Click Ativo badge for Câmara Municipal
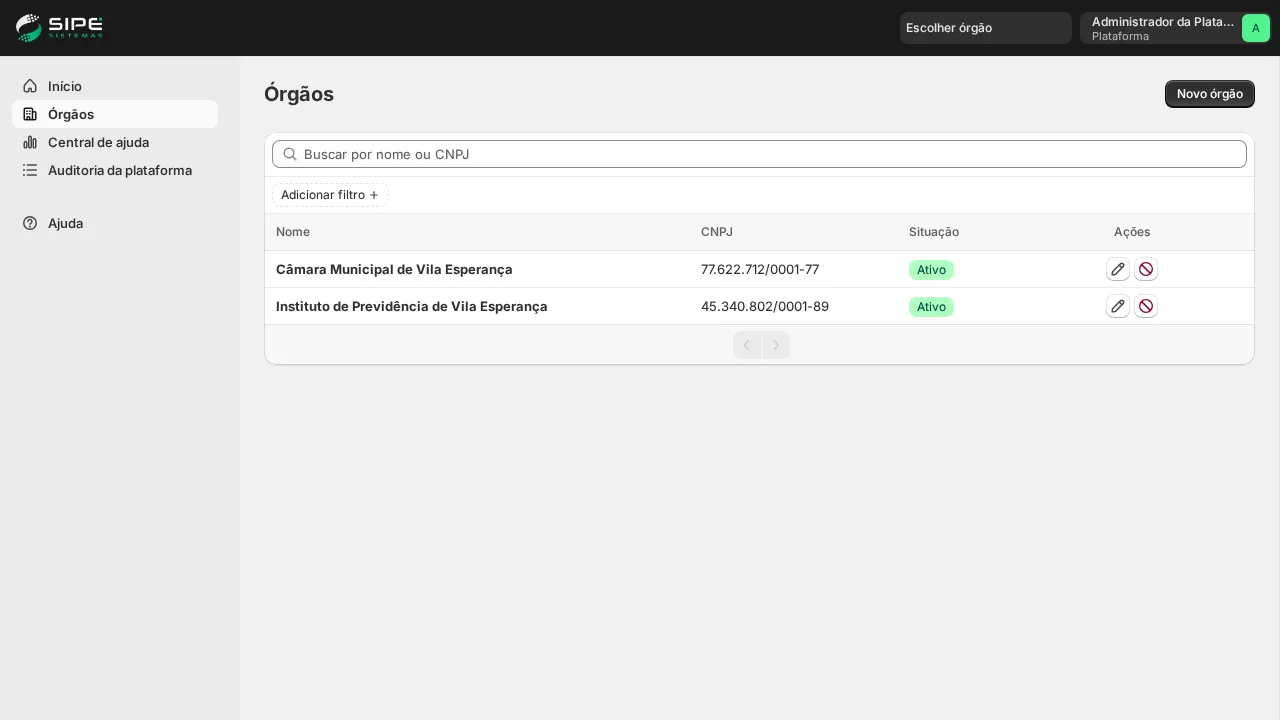The height and width of the screenshot is (720, 1280). [x=931, y=270]
